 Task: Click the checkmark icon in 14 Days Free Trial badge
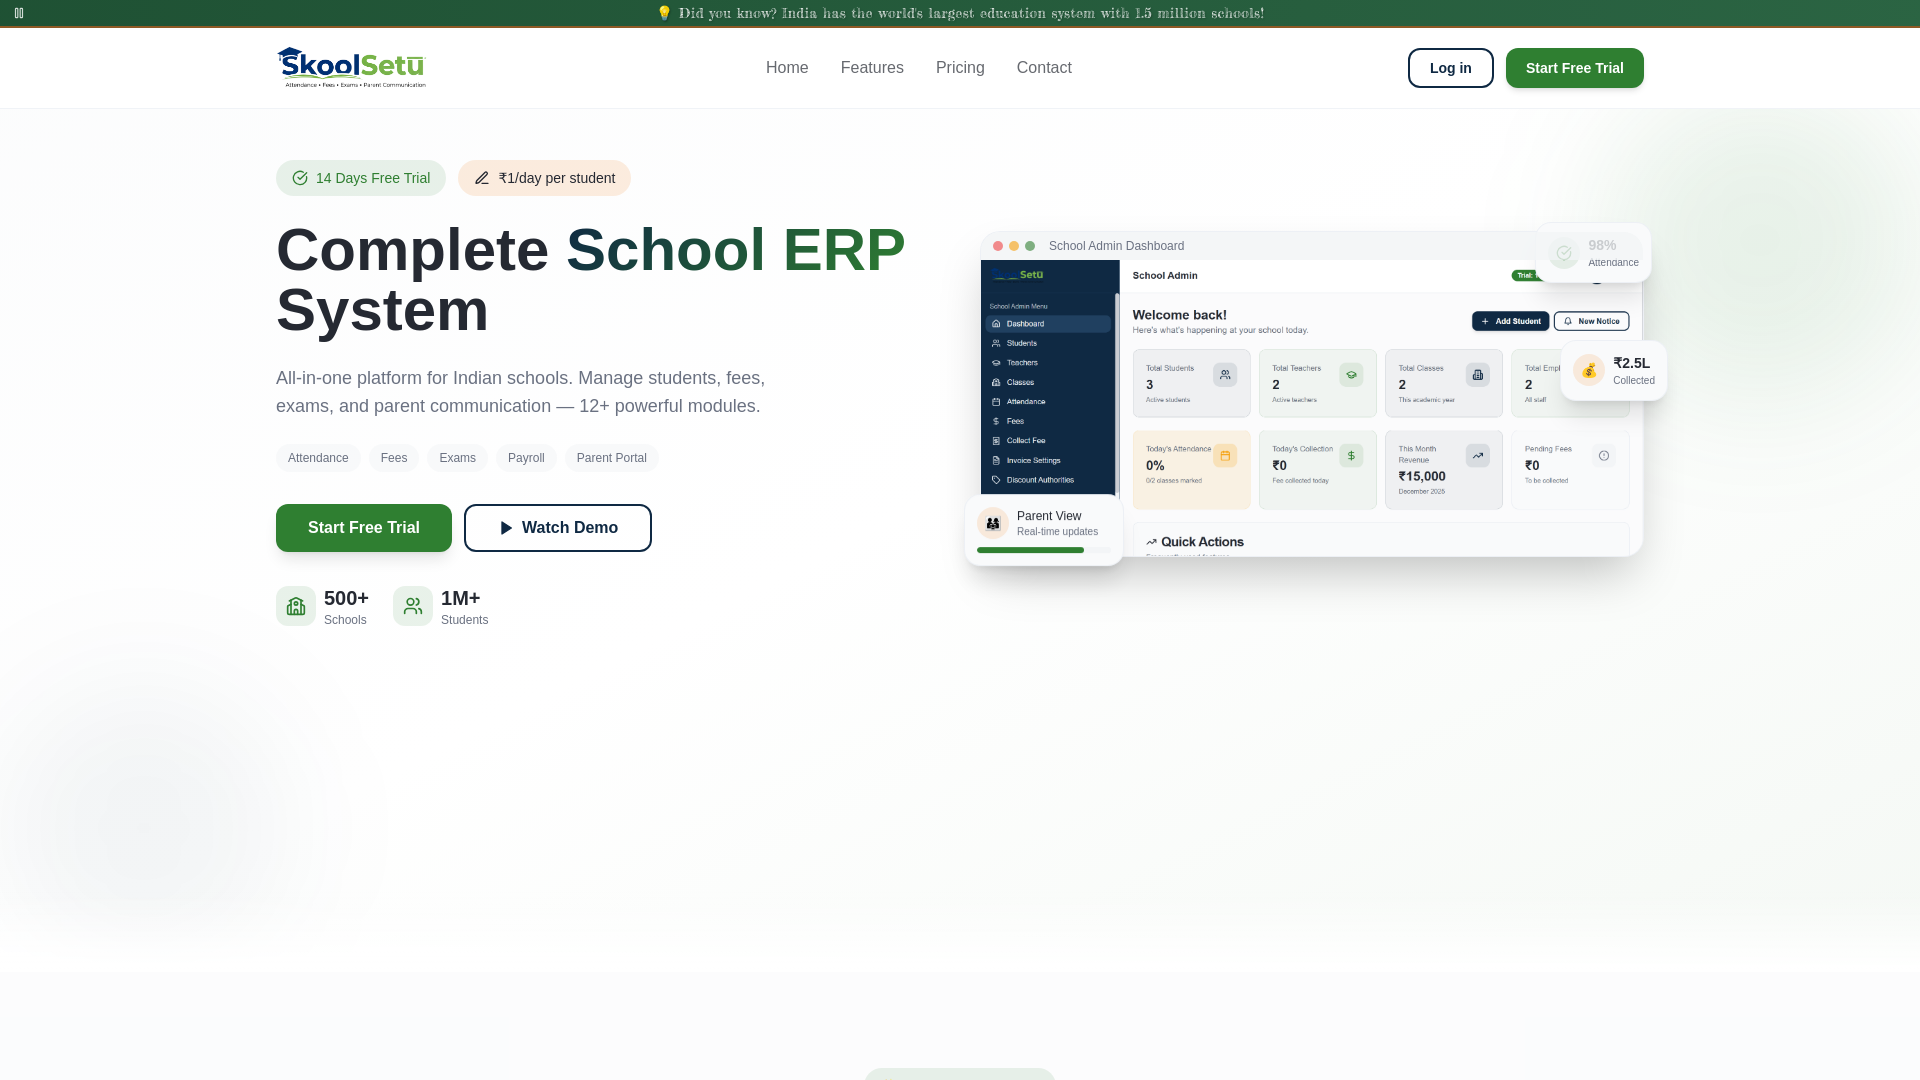[300, 178]
